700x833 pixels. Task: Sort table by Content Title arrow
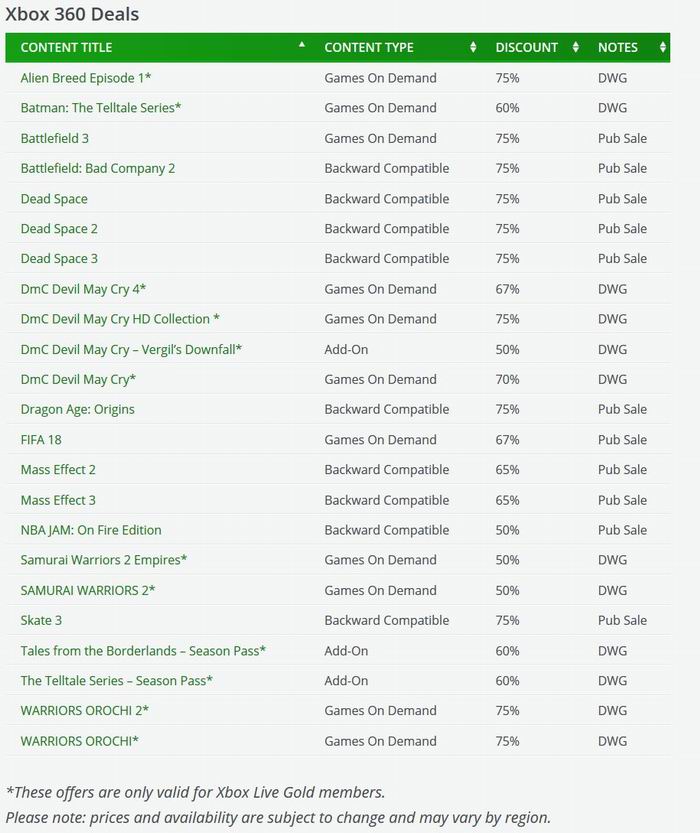click(301, 46)
